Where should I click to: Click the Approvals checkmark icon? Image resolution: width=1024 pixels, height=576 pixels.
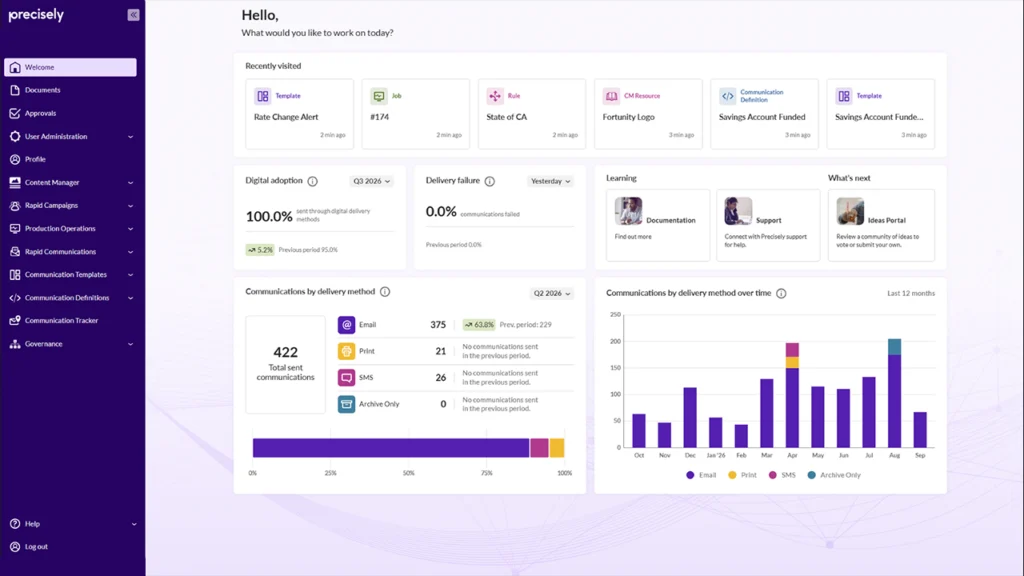[x=15, y=113]
